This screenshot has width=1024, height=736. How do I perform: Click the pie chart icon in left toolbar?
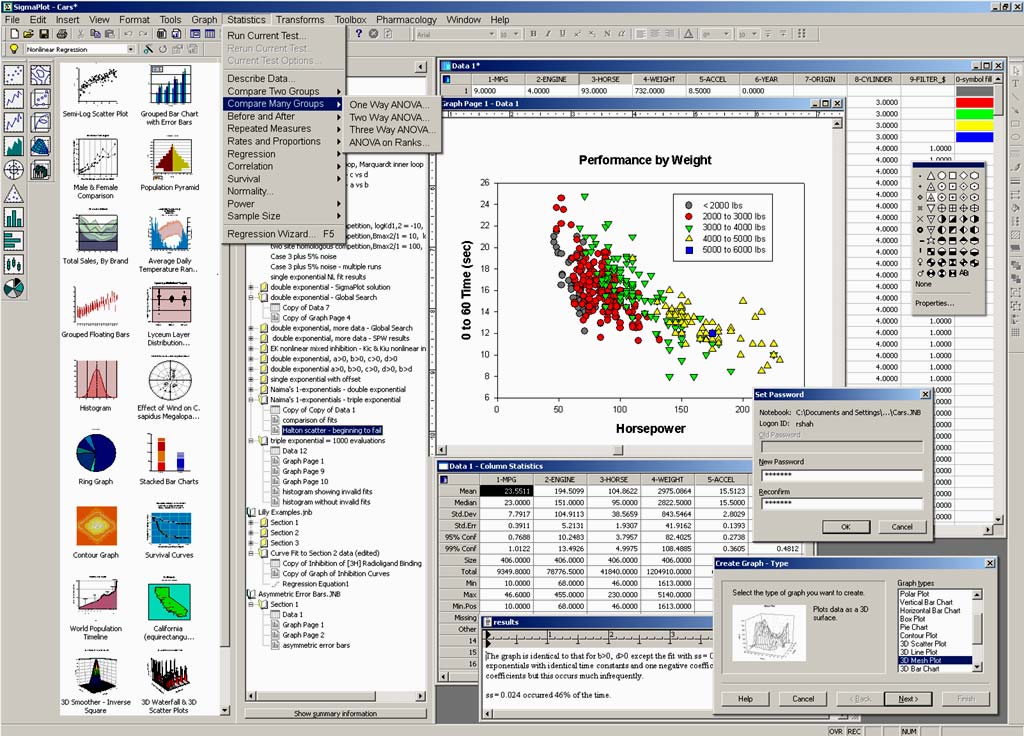click(14, 289)
